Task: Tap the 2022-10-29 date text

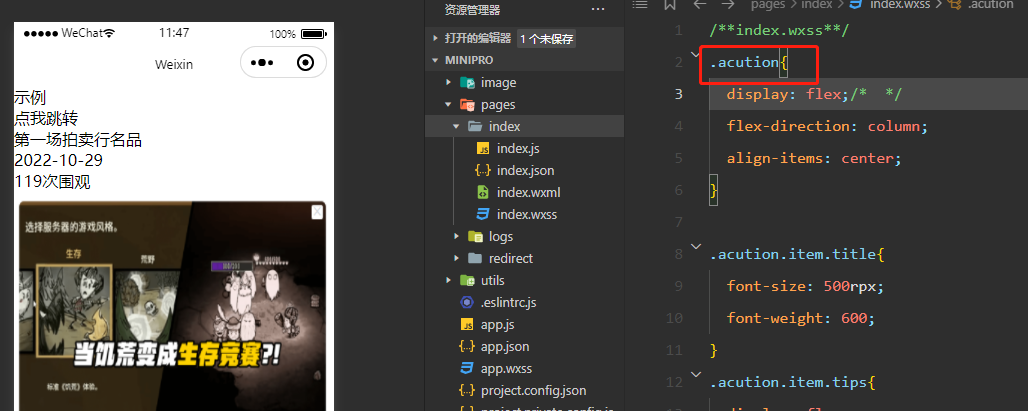Action: [58, 161]
